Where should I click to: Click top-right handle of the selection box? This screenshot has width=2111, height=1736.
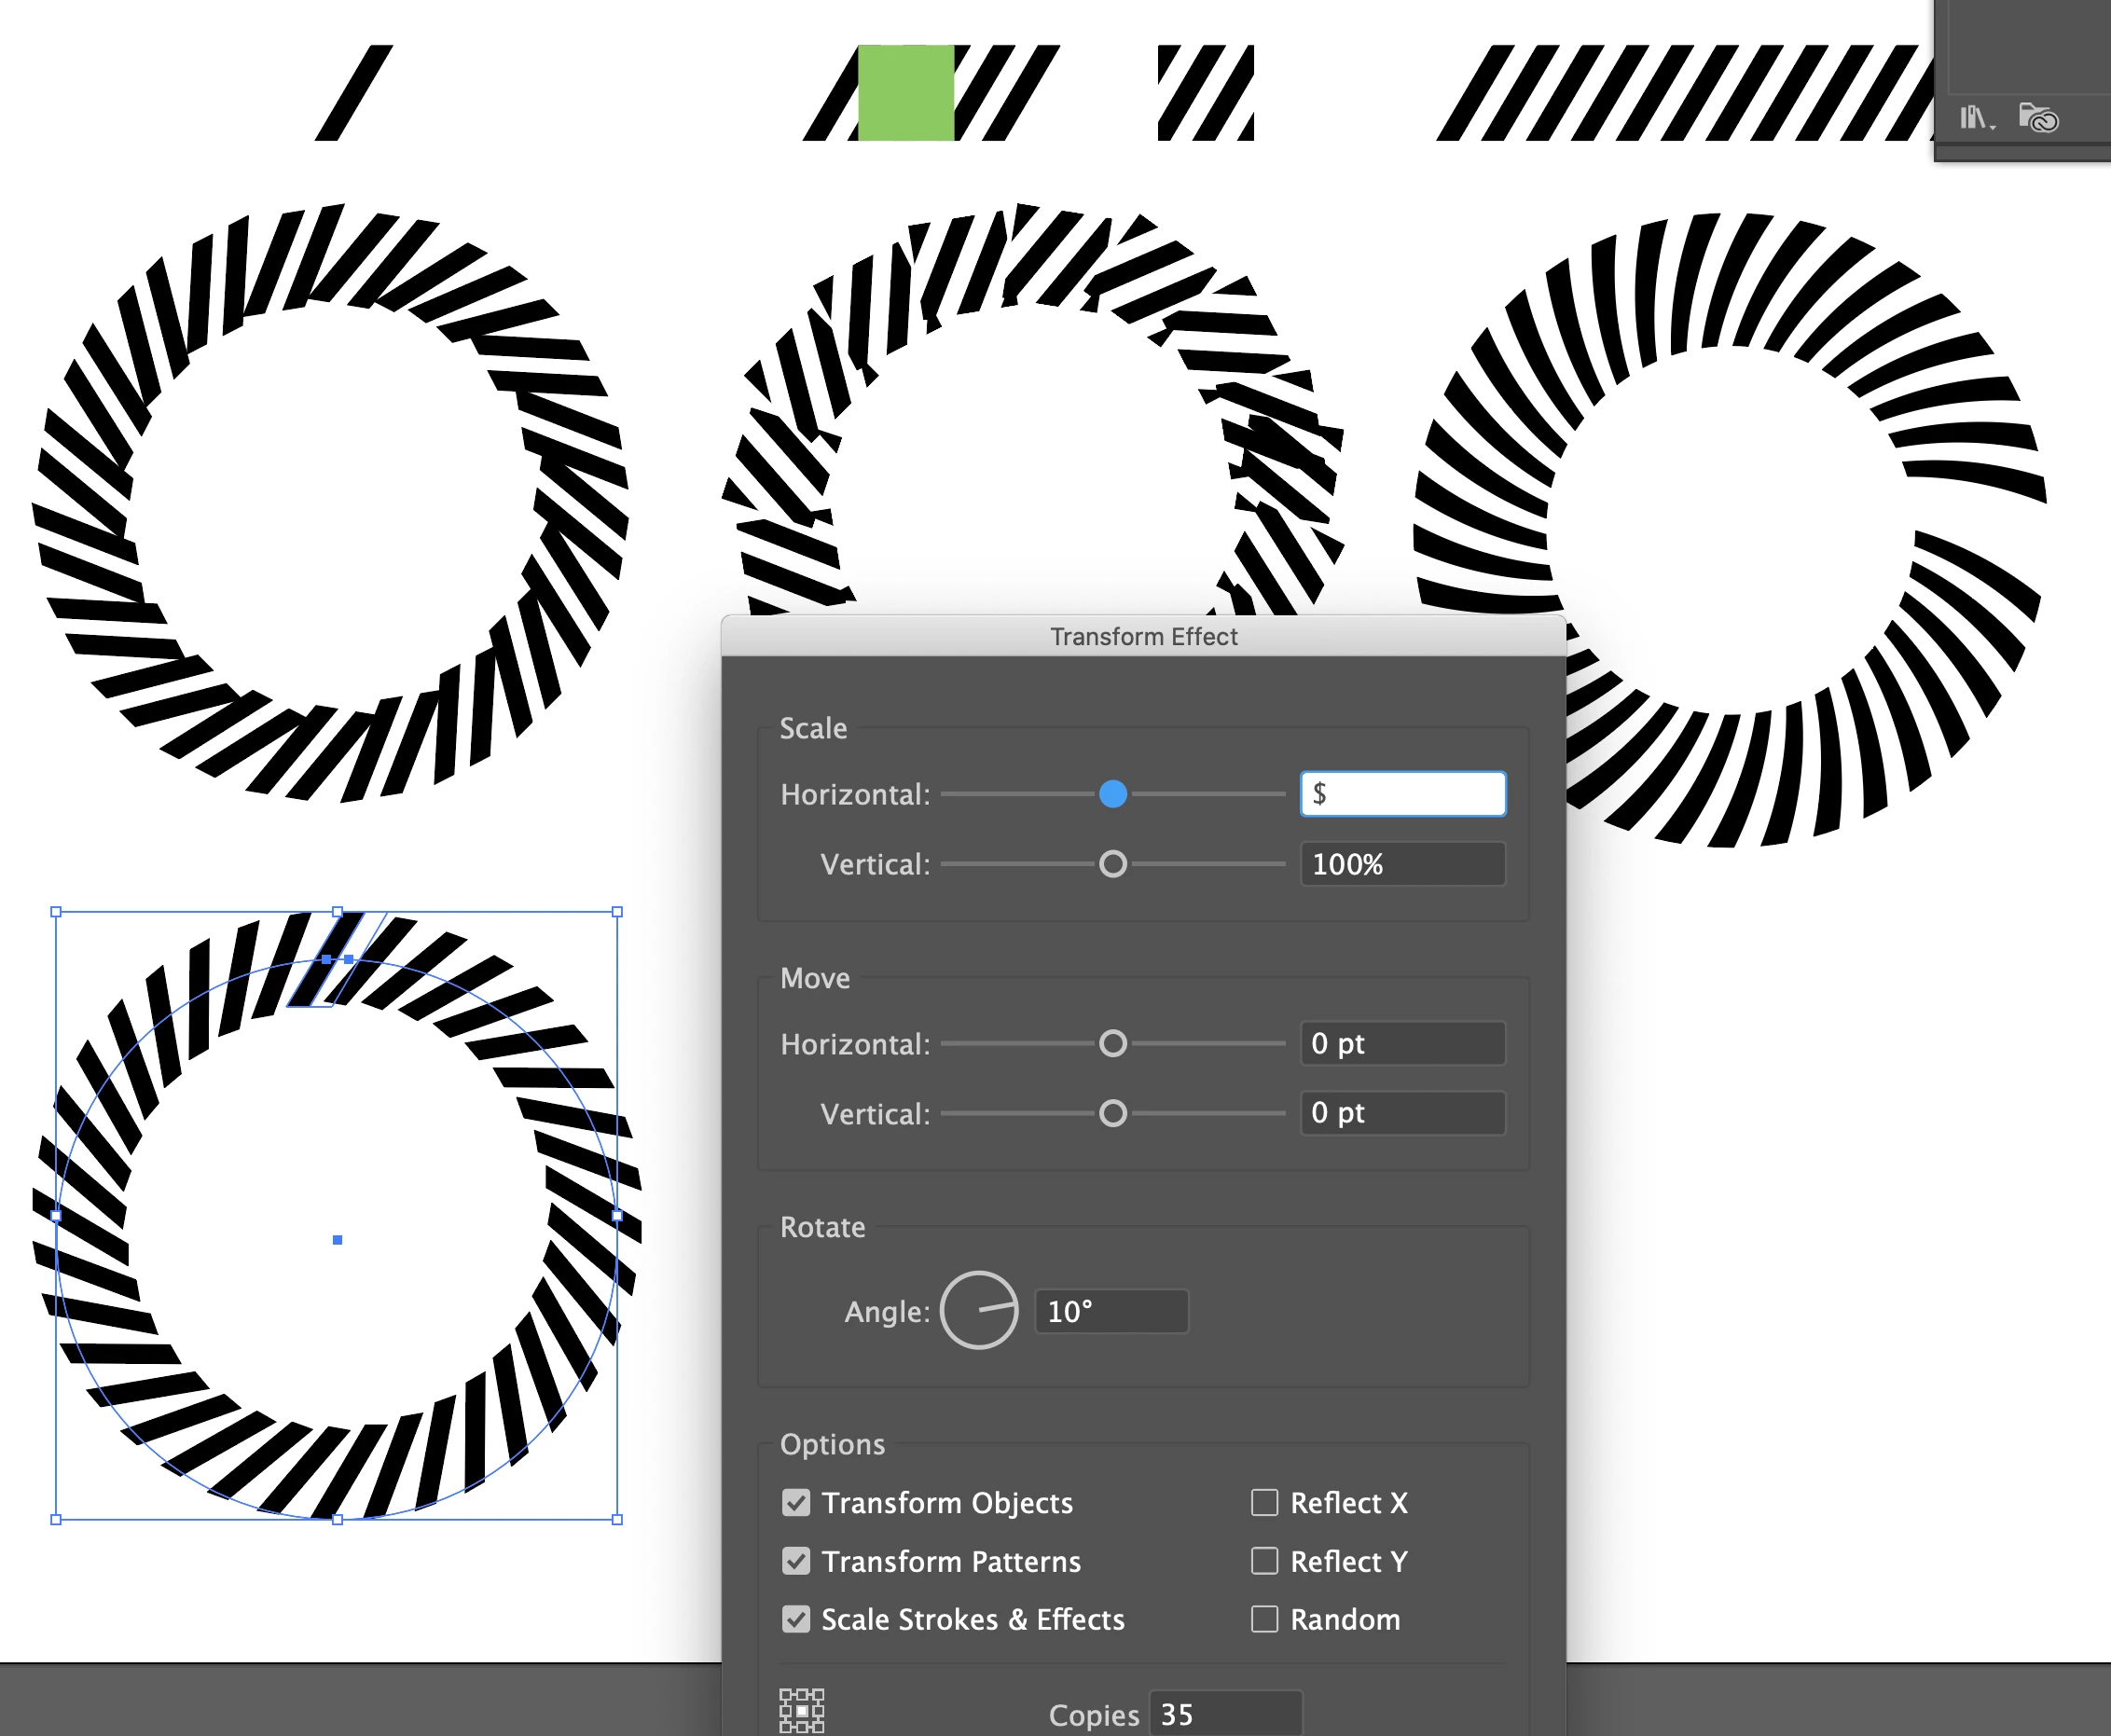[617, 912]
